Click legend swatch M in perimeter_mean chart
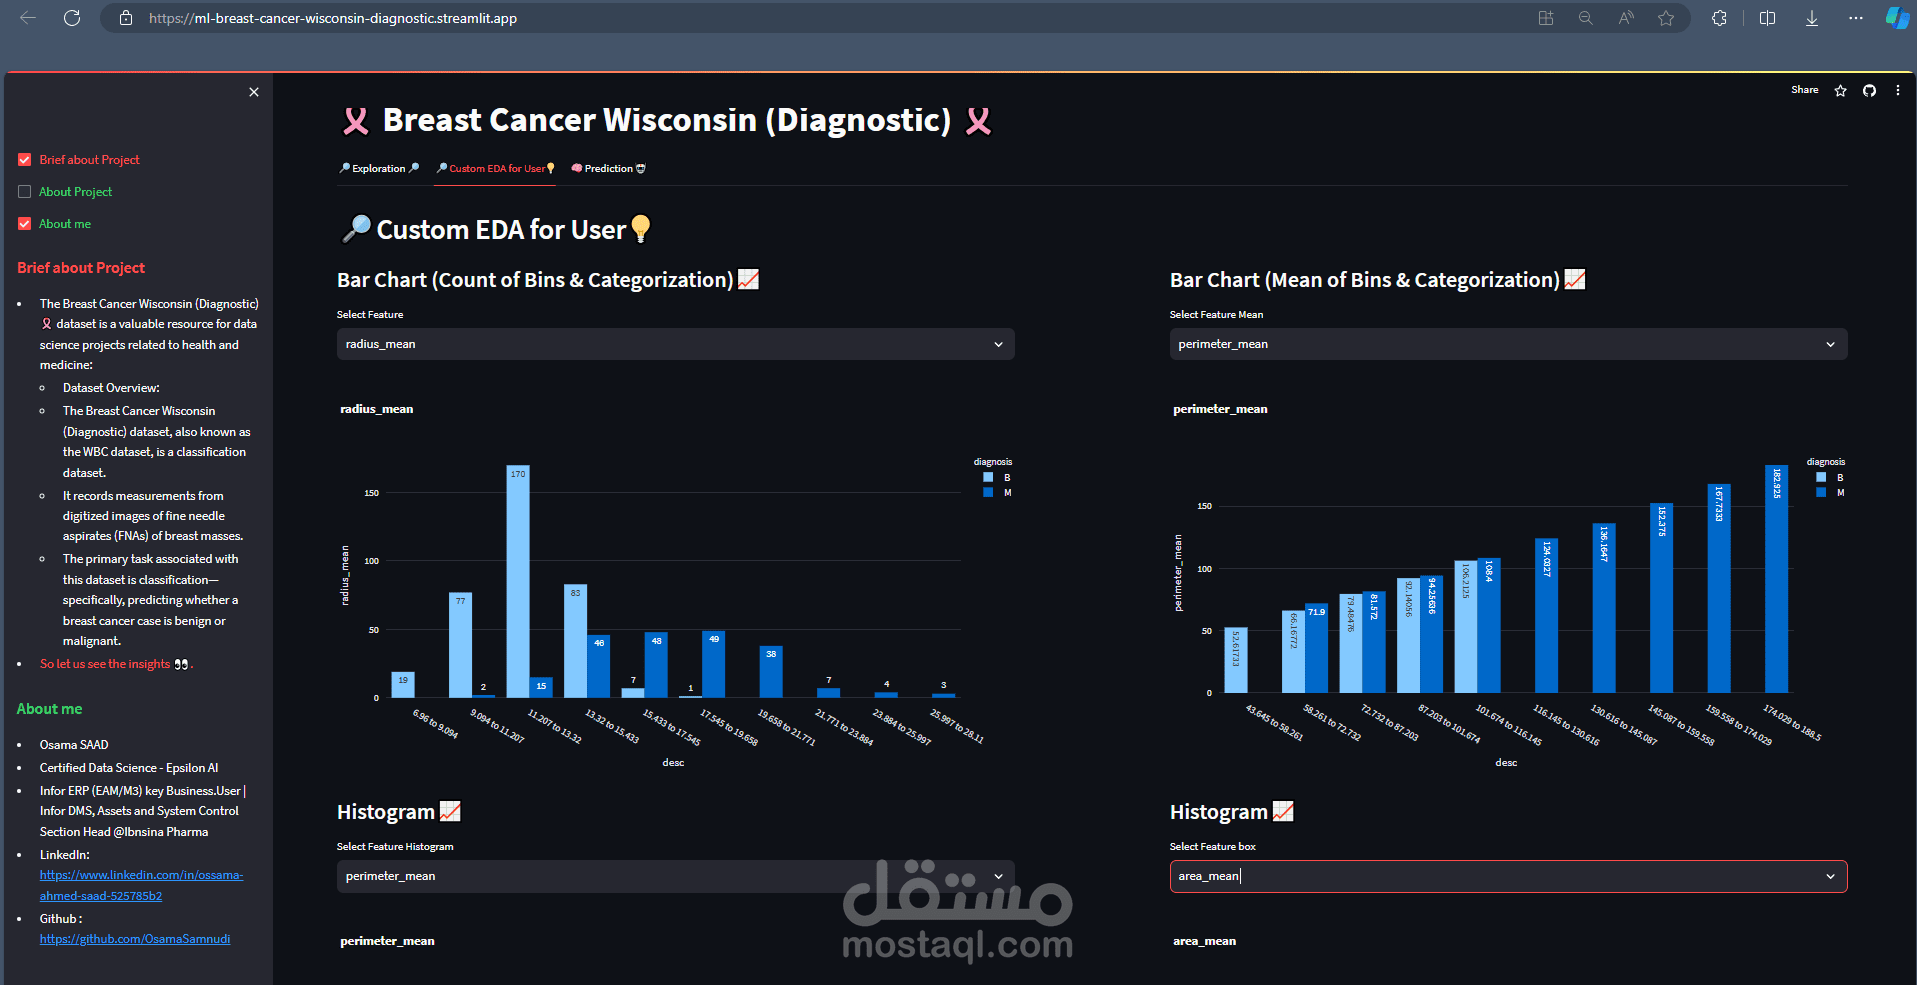Screen dimensions: 1917x985 (1821, 492)
